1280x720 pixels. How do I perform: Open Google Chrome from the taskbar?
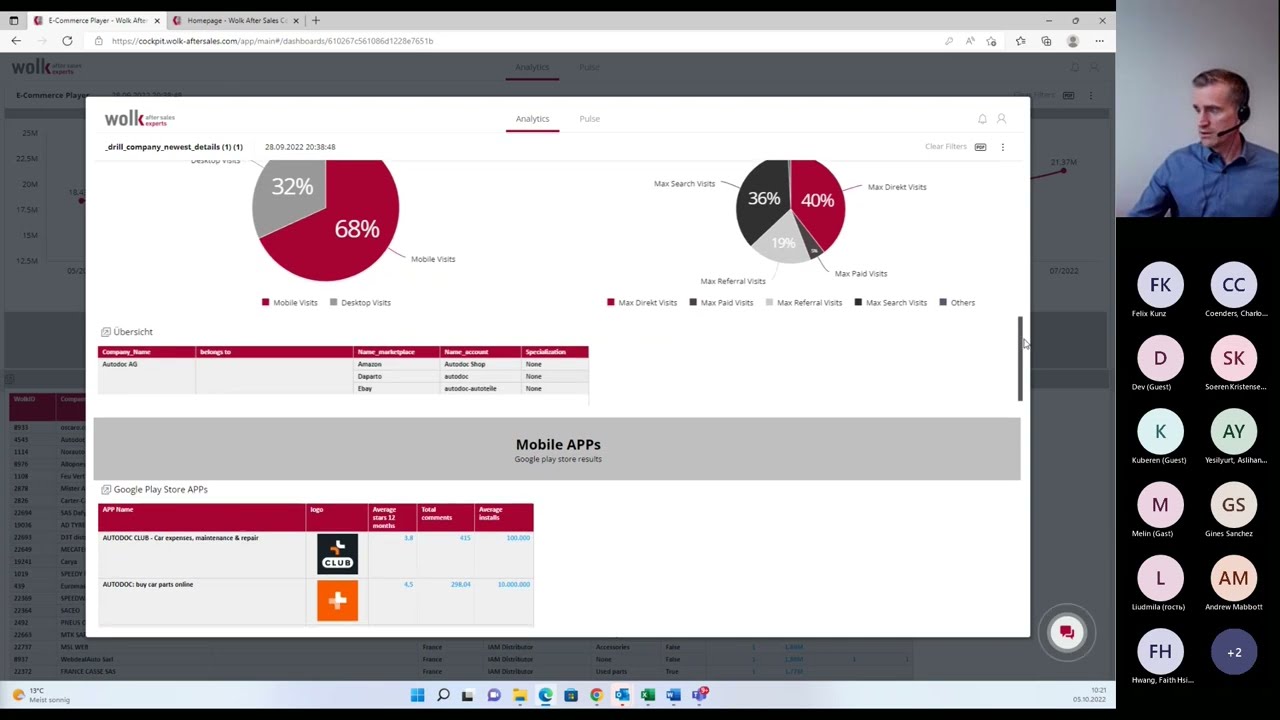[596, 695]
